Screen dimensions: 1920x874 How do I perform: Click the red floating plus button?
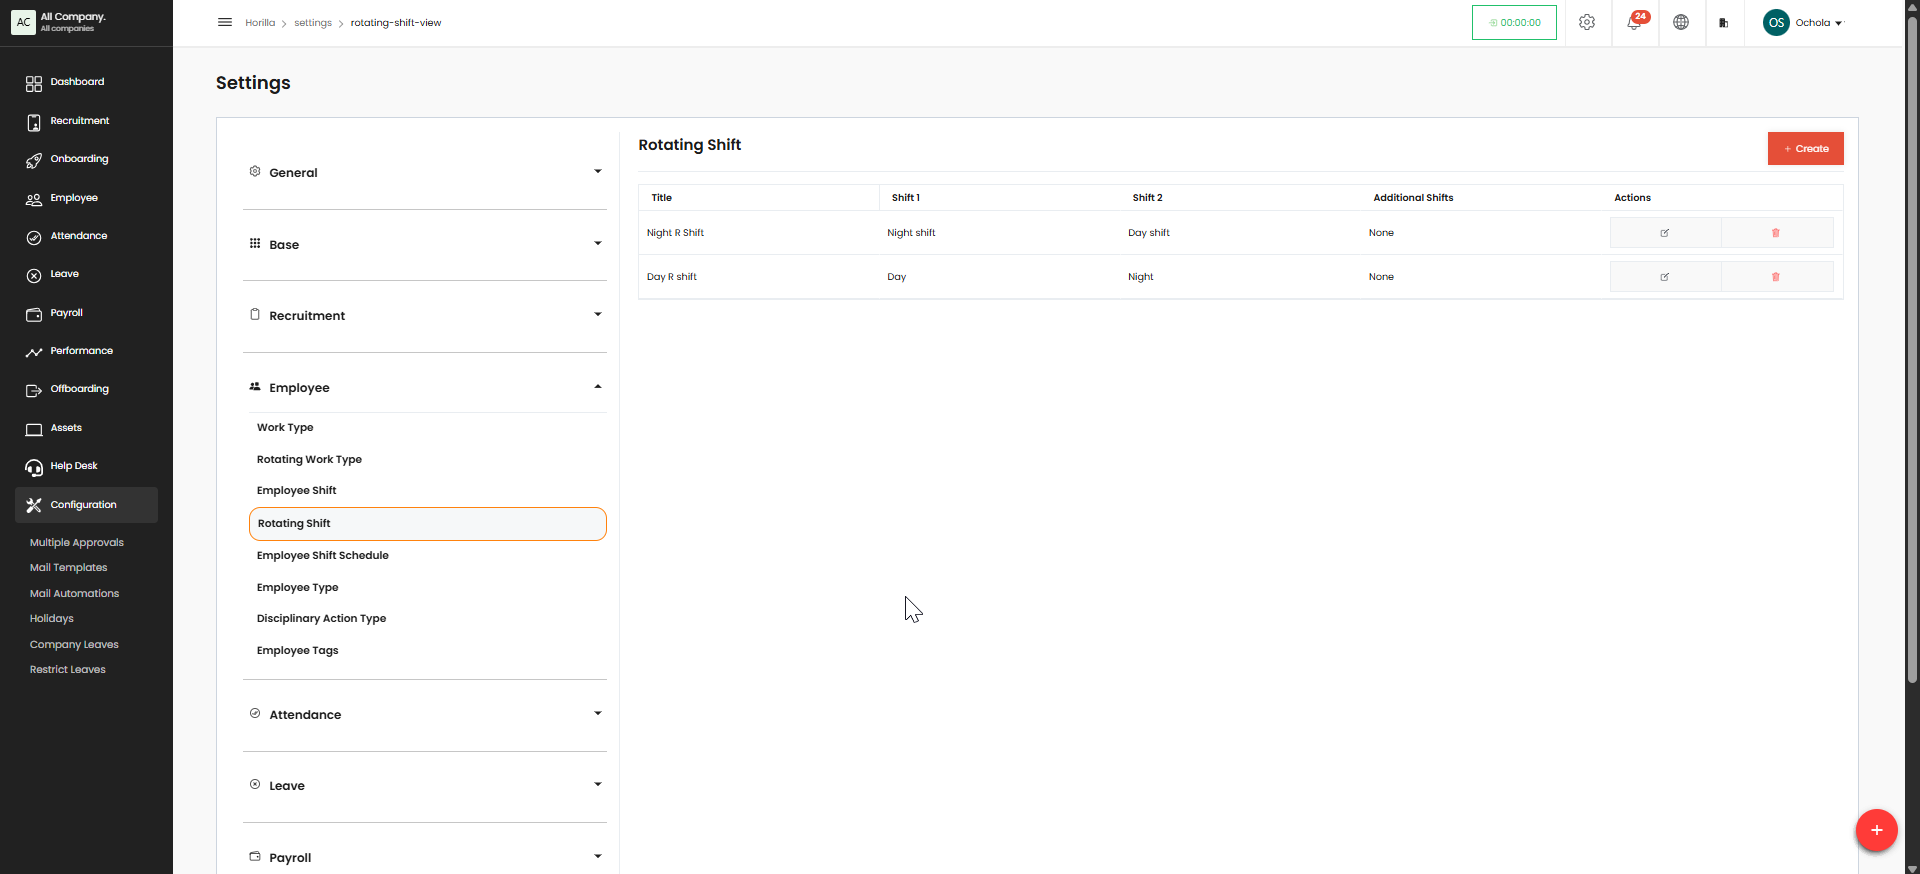coord(1876,830)
